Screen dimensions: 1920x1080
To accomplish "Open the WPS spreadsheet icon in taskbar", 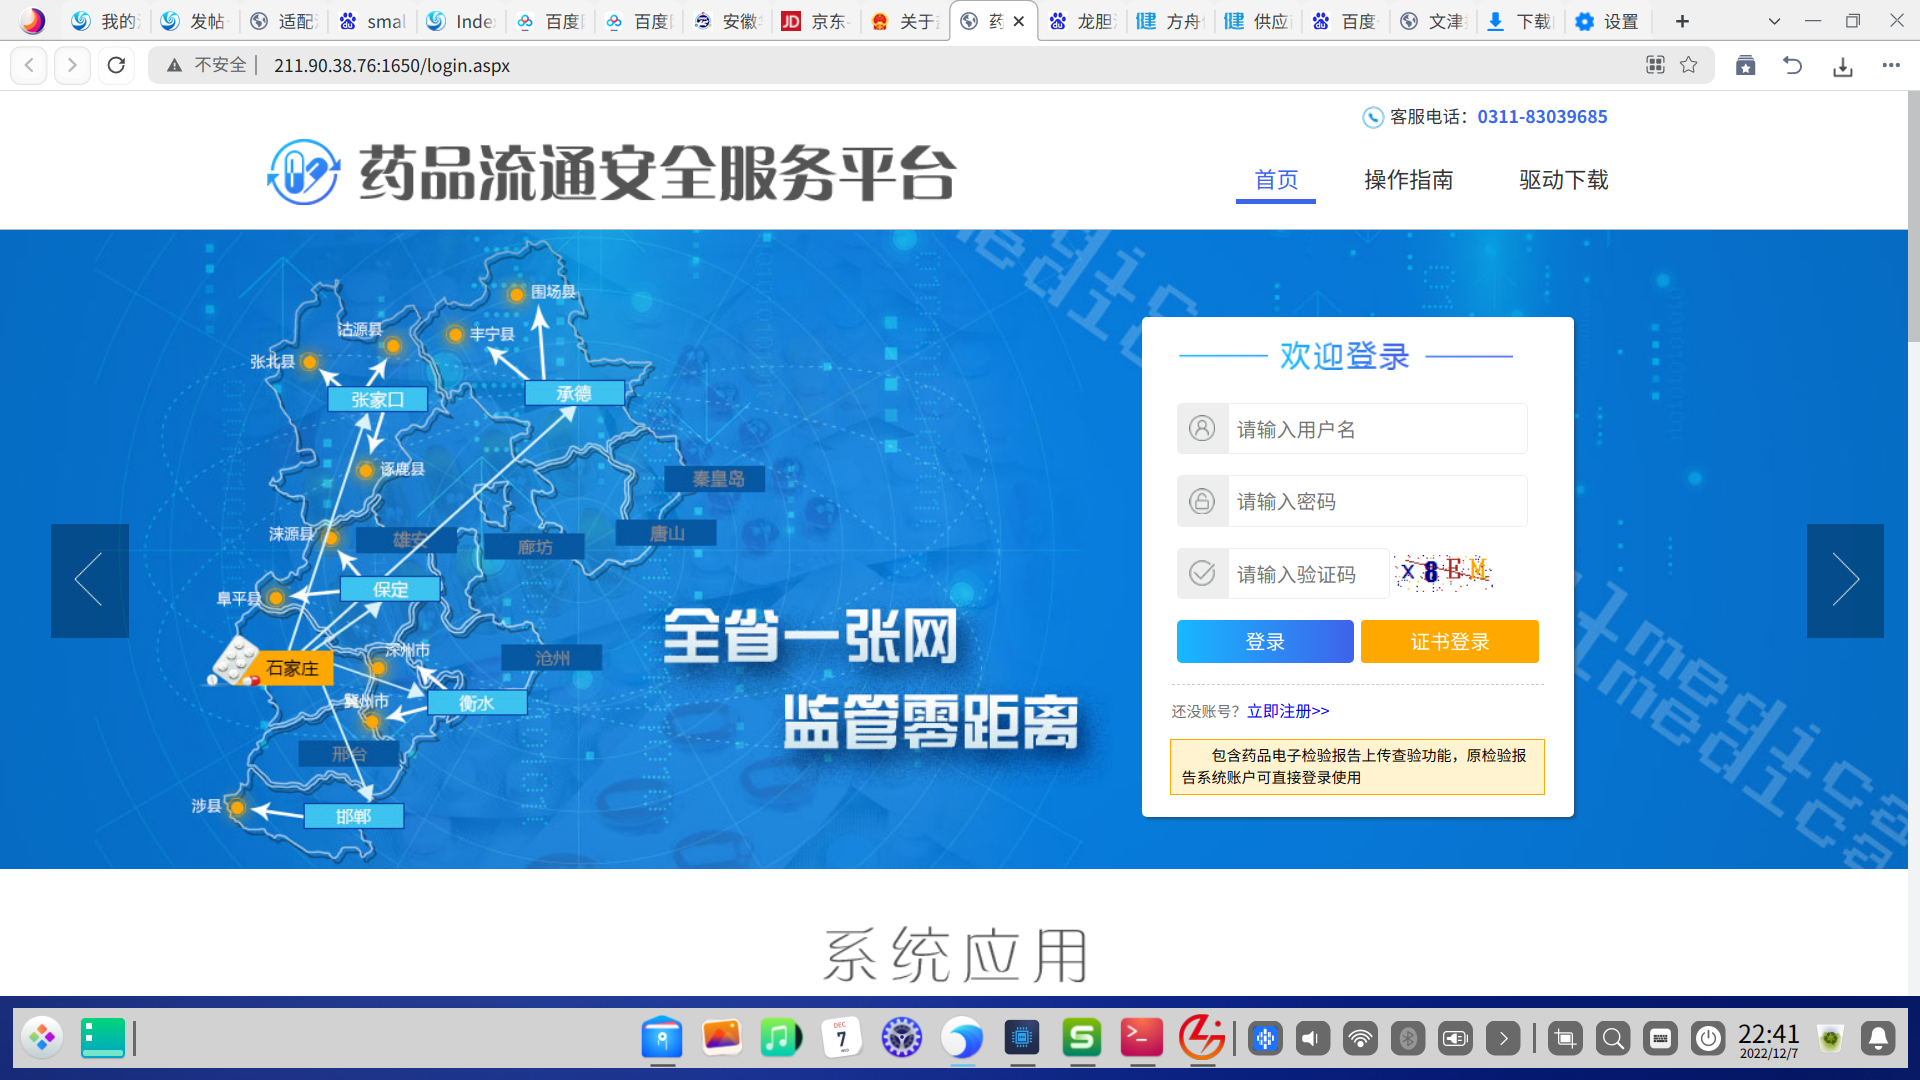I will (x=1081, y=1038).
